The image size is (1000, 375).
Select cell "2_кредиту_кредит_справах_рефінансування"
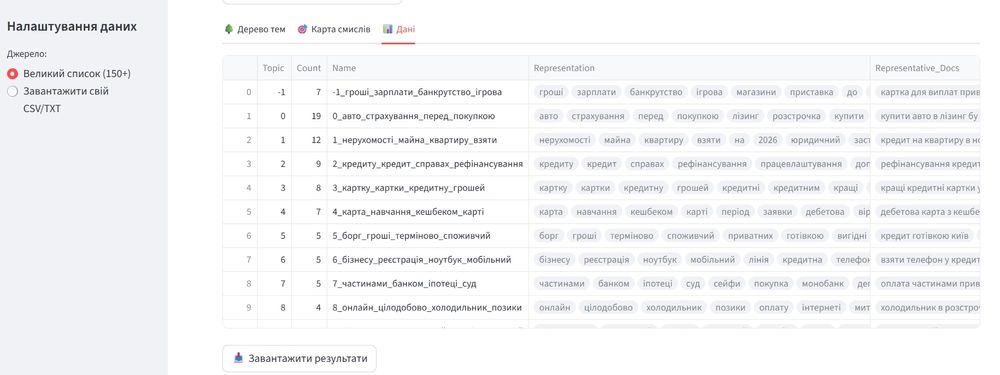coord(428,164)
